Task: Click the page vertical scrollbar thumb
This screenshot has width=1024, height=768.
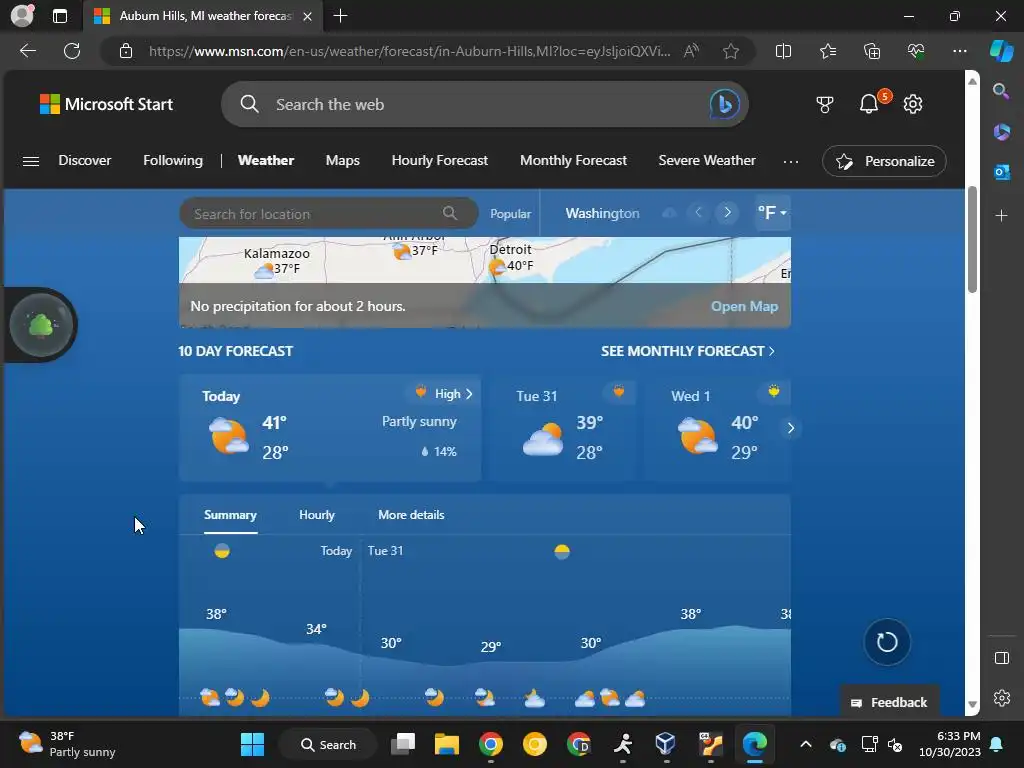Action: (x=972, y=240)
